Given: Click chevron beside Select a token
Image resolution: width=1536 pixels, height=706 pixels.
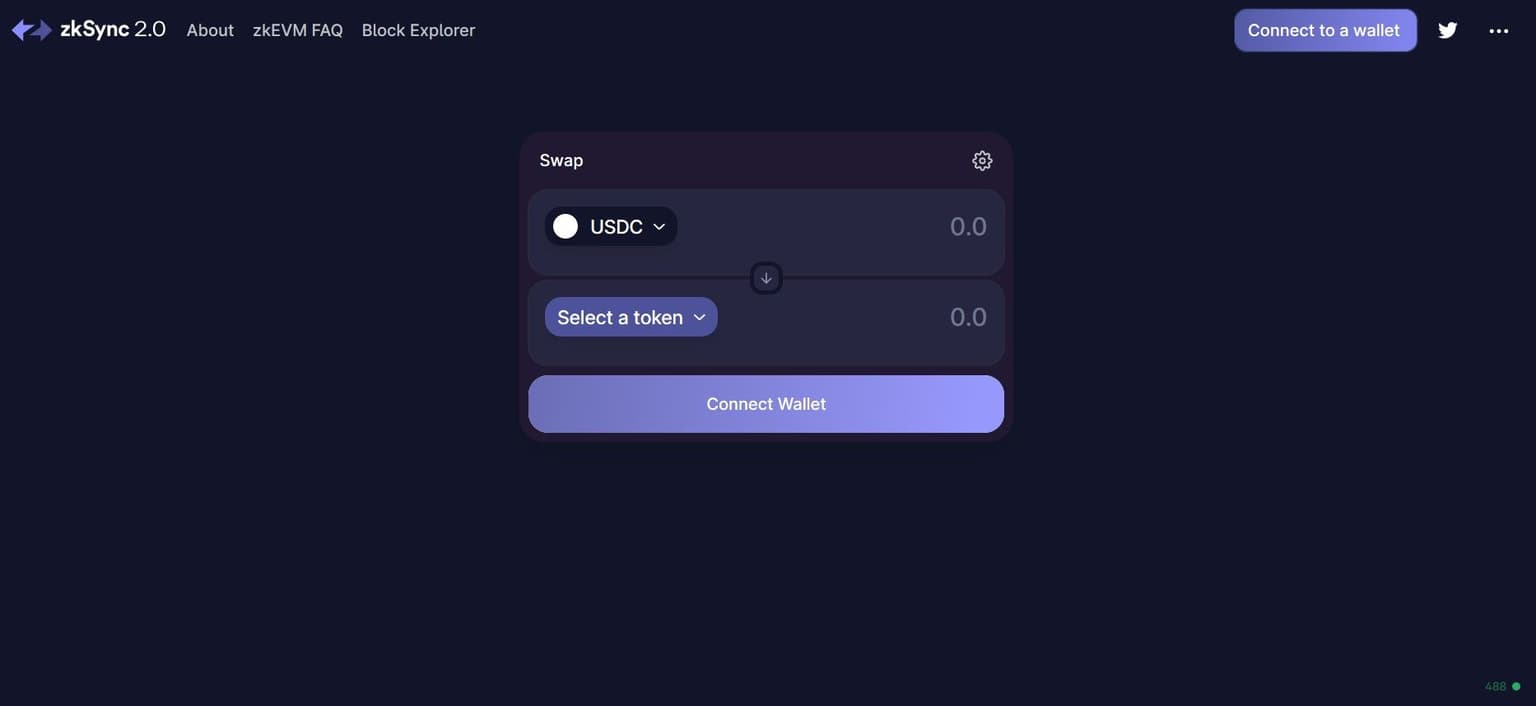Looking at the screenshot, I should point(700,317).
